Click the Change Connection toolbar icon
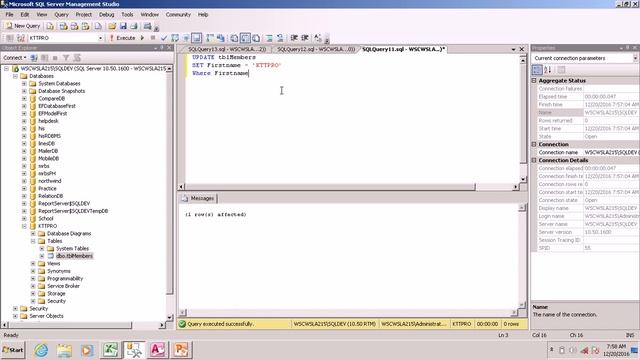 (20, 38)
